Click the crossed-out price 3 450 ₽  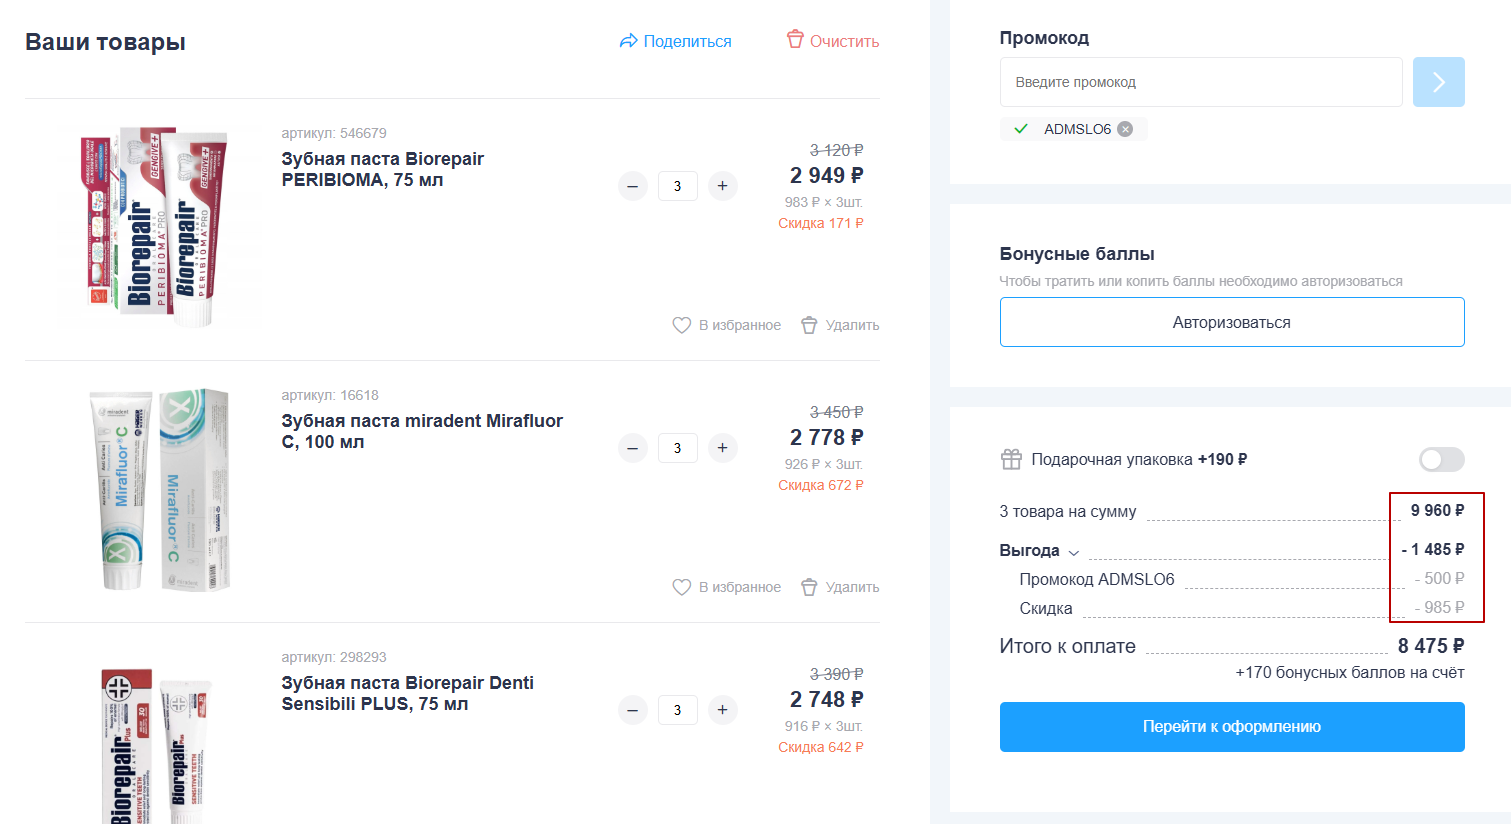click(836, 412)
